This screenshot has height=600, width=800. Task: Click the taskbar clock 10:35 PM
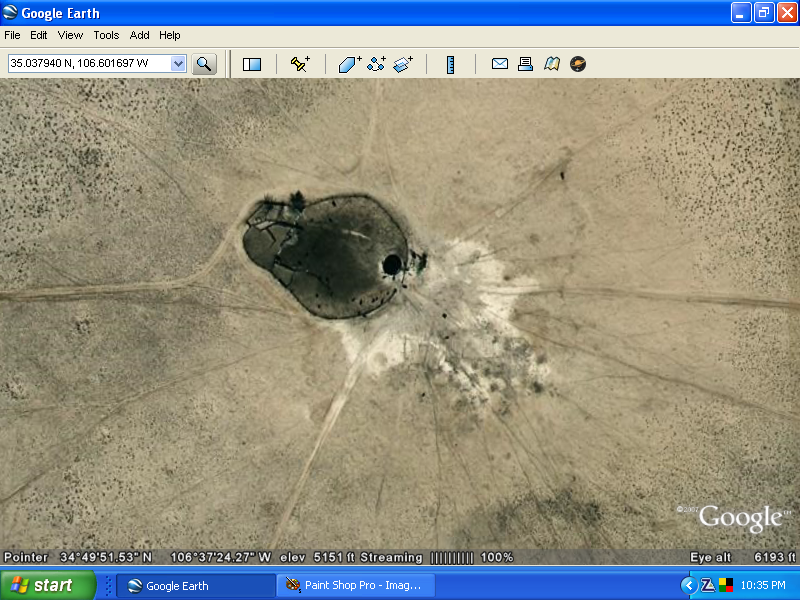coord(763,585)
